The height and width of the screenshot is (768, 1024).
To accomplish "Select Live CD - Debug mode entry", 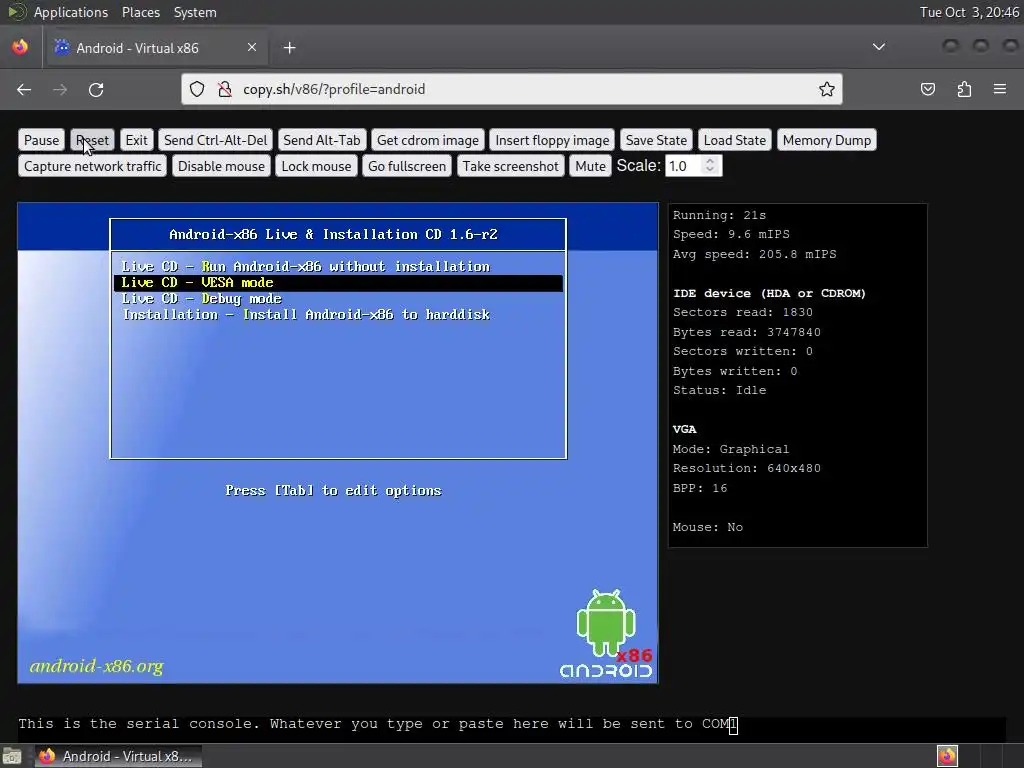I will click(338, 298).
